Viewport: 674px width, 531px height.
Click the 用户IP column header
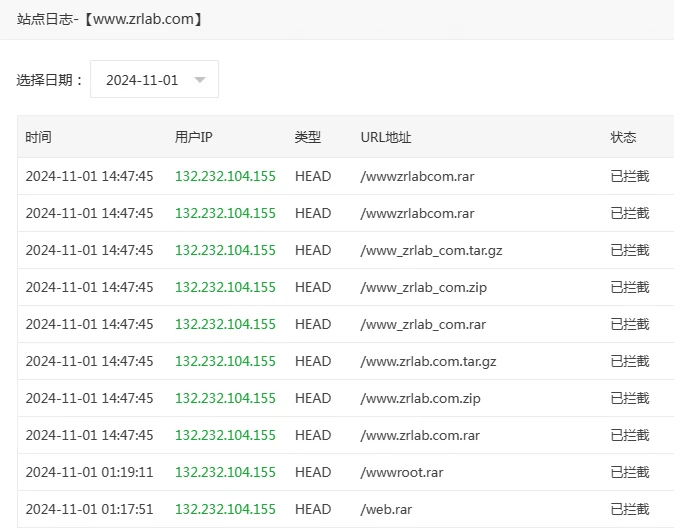193,137
